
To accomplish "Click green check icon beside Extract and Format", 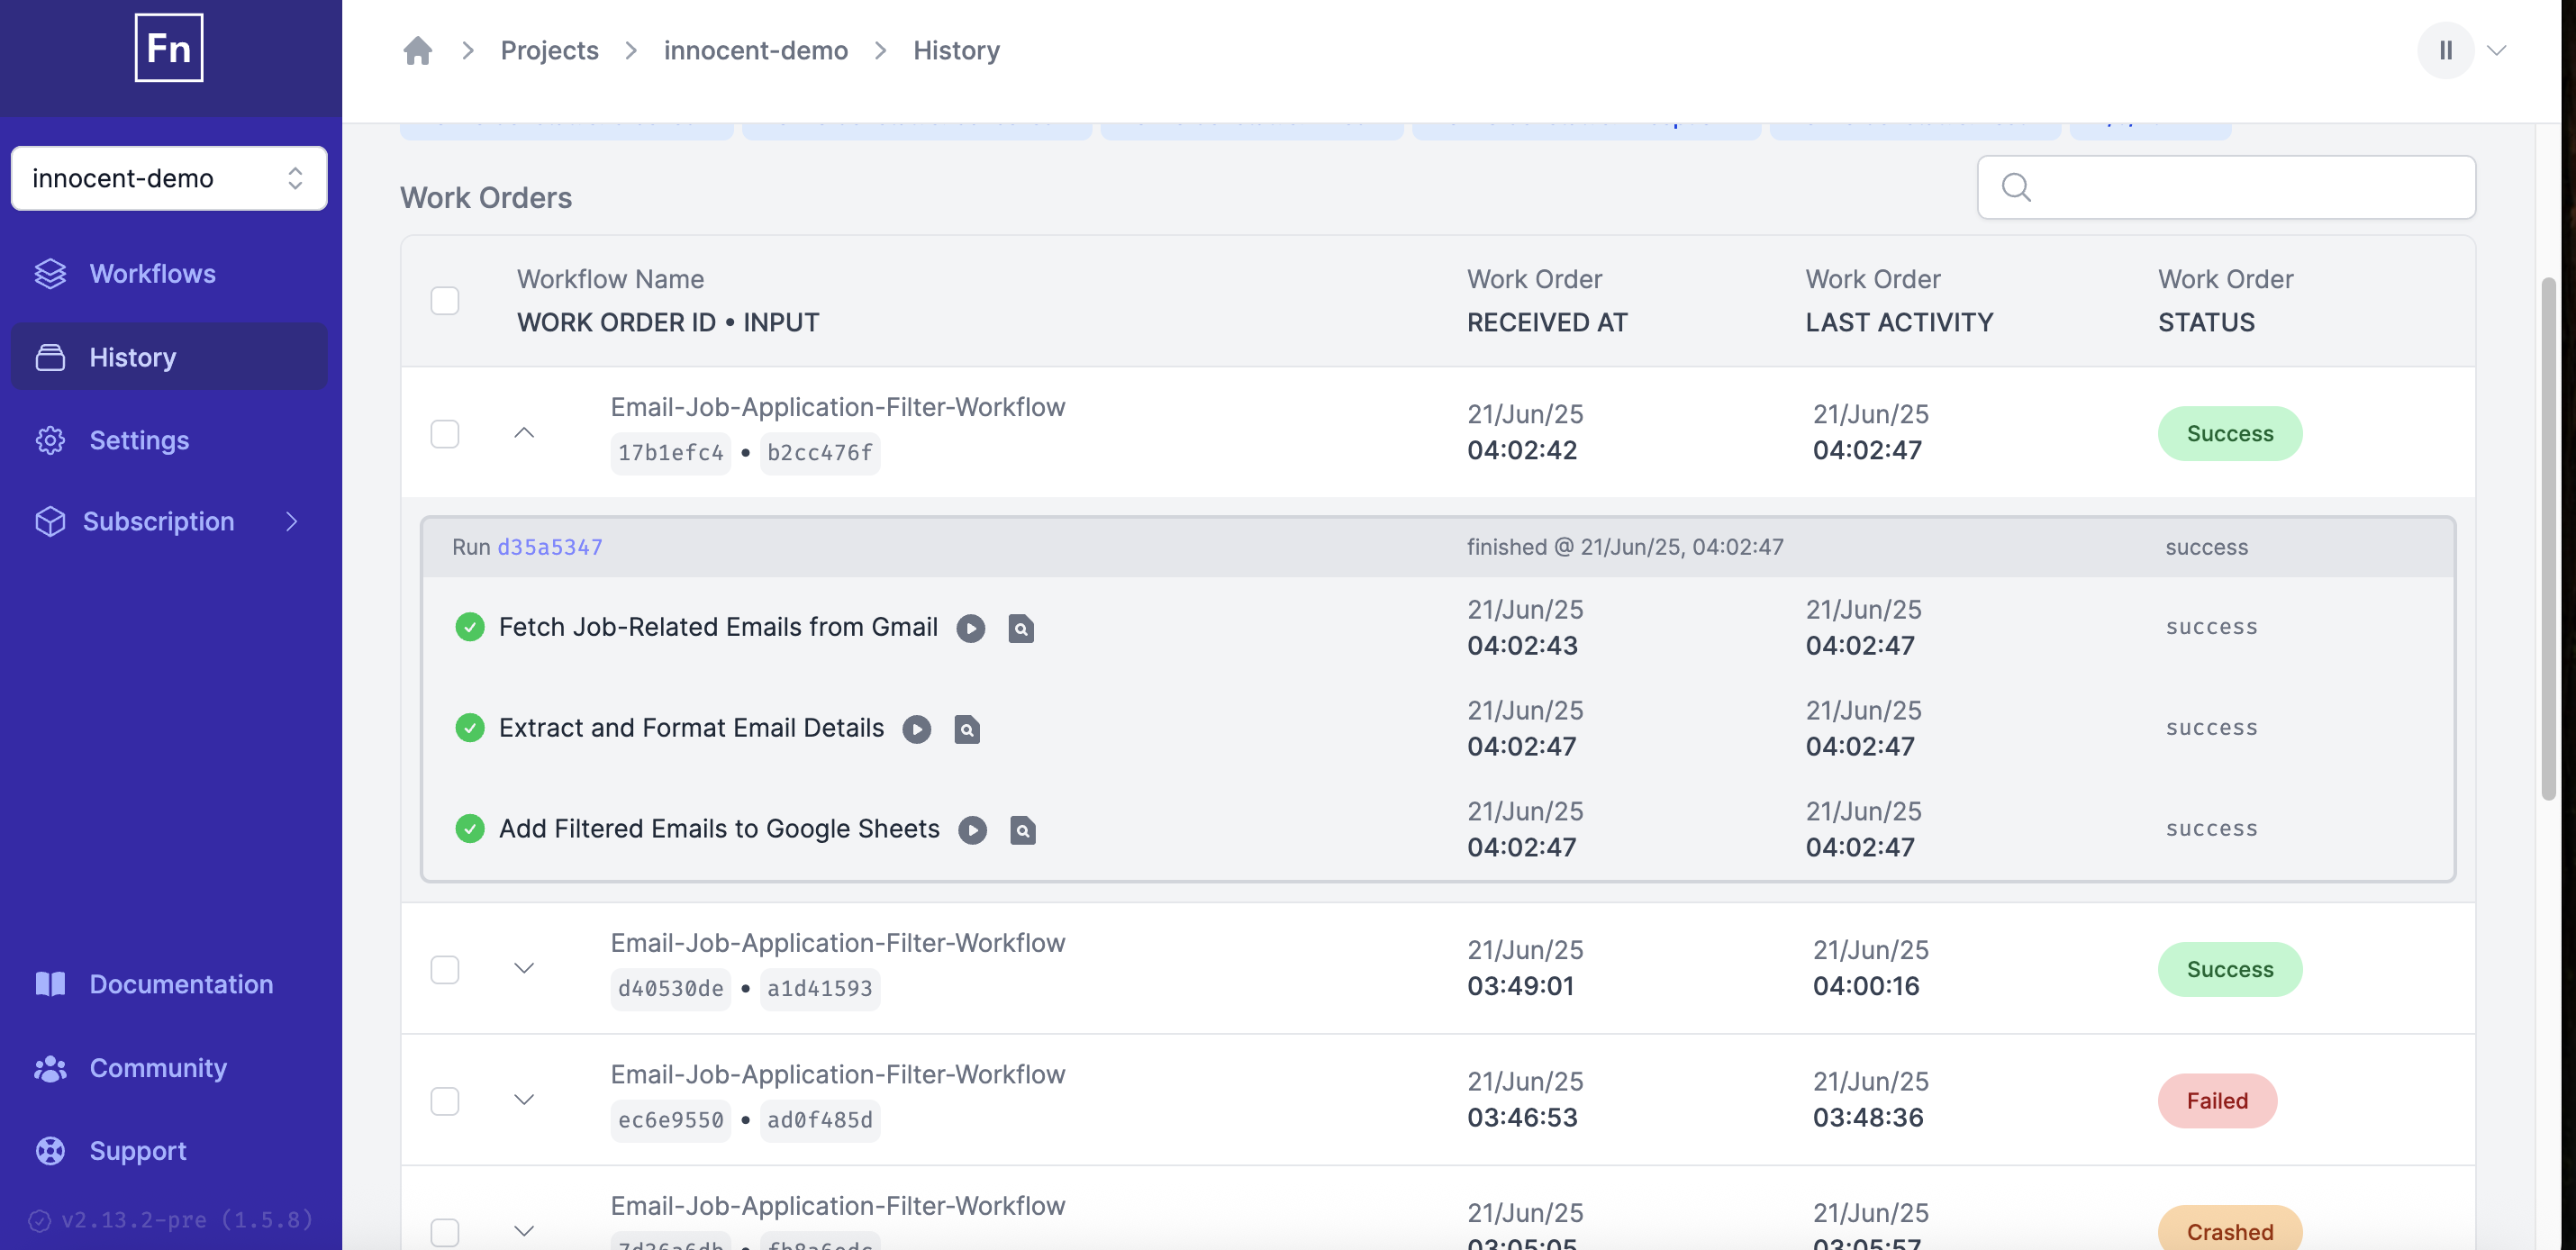I will point(470,728).
